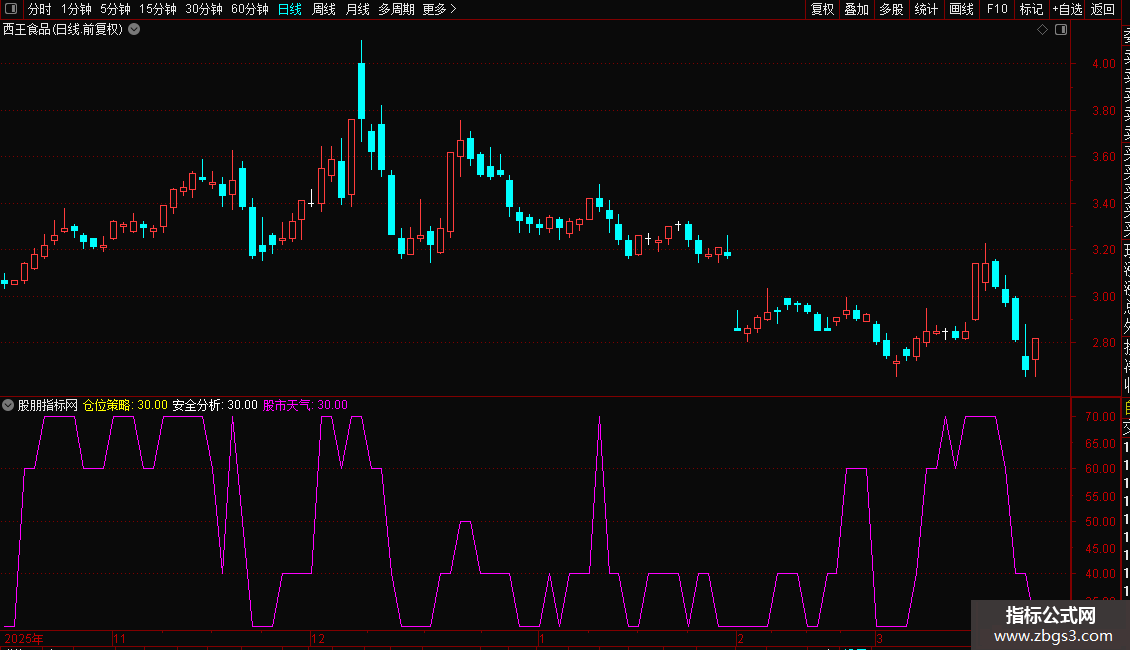1130x650 pixels.
Task: Click month 11 marker on time axis
Action: pyautogui.click(x=120, y=638)
